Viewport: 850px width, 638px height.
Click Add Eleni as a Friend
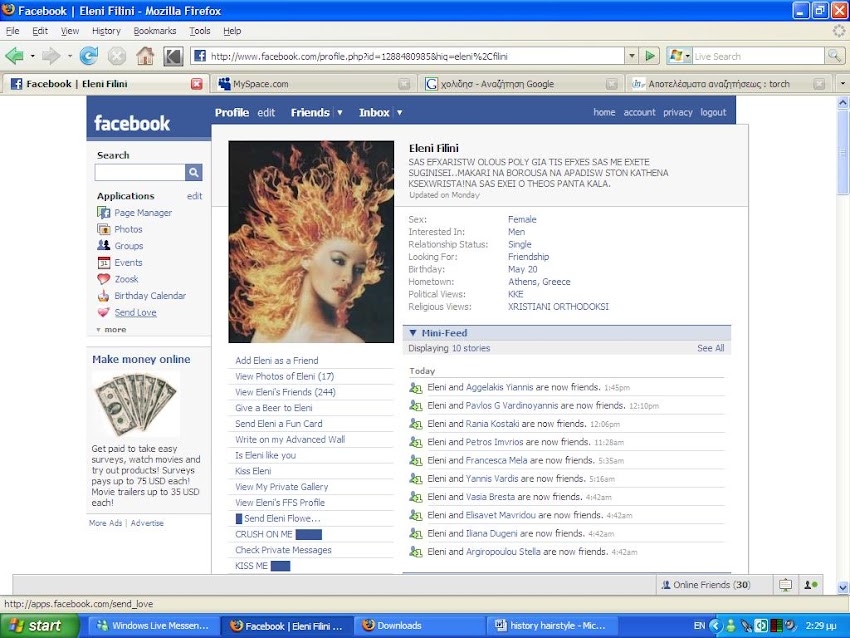tap(277, 360)
